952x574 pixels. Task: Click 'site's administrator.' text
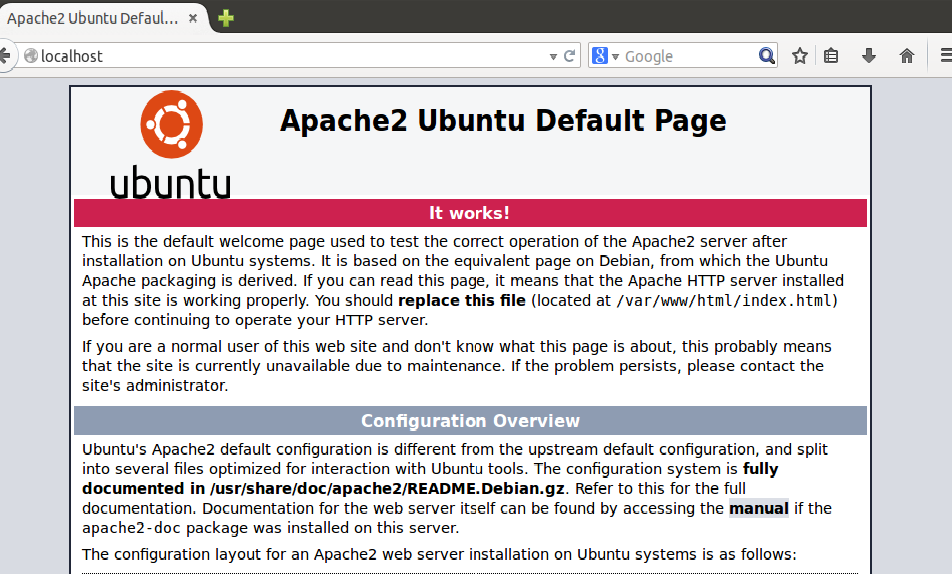tap(155, 386)
